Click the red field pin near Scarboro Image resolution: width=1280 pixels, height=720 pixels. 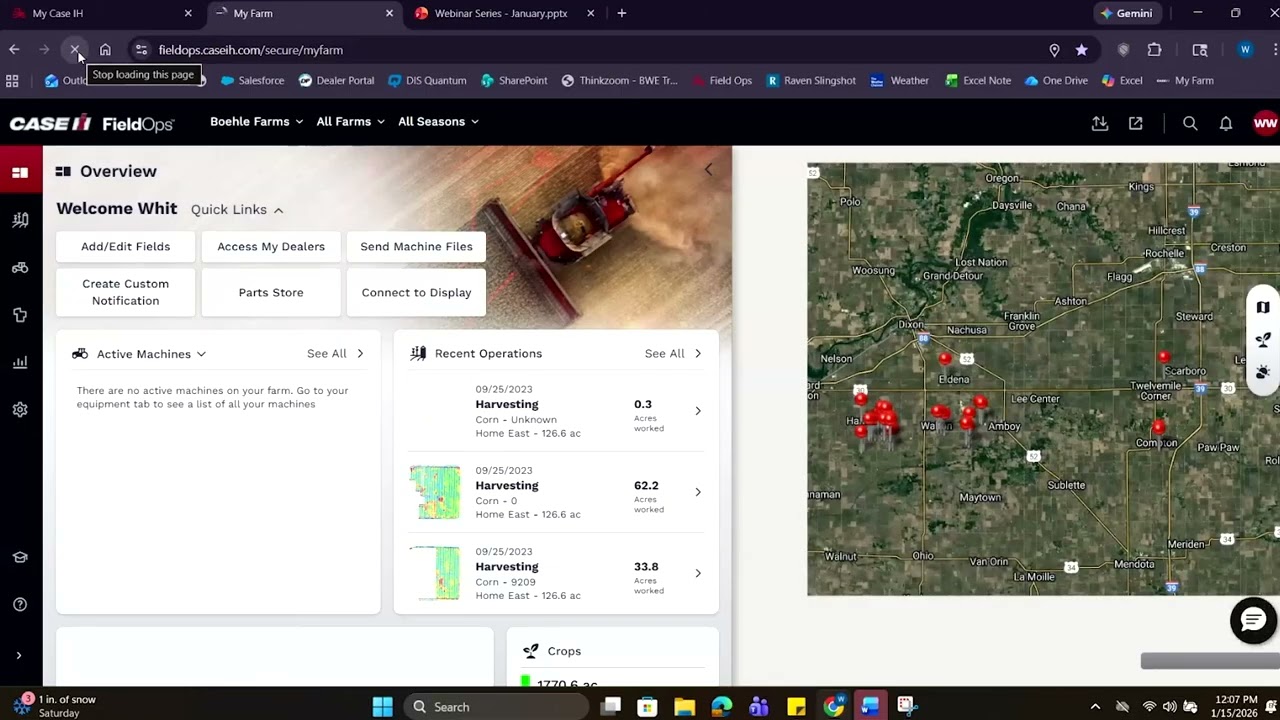[x=1163, y=357]
